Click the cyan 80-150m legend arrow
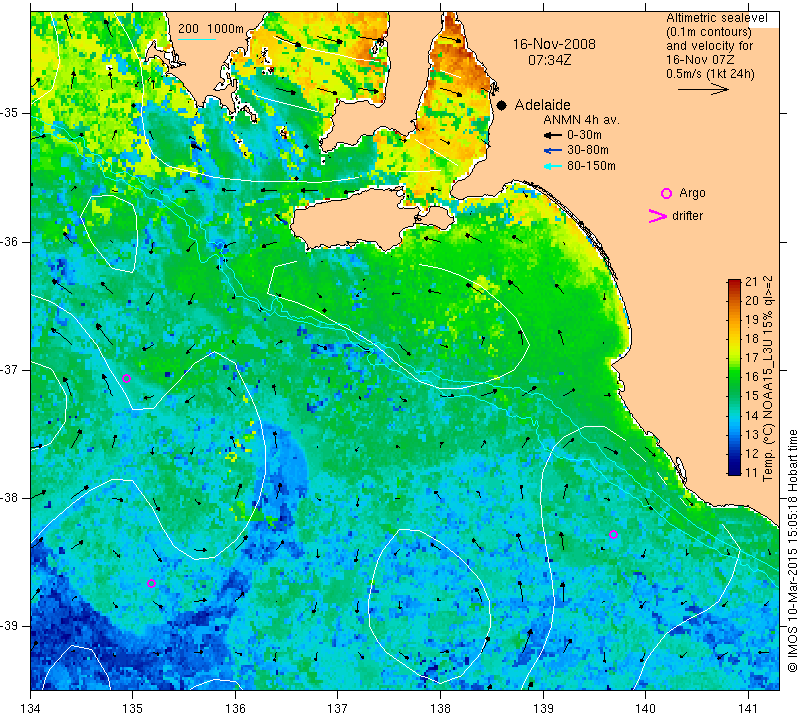 [553, 166]
